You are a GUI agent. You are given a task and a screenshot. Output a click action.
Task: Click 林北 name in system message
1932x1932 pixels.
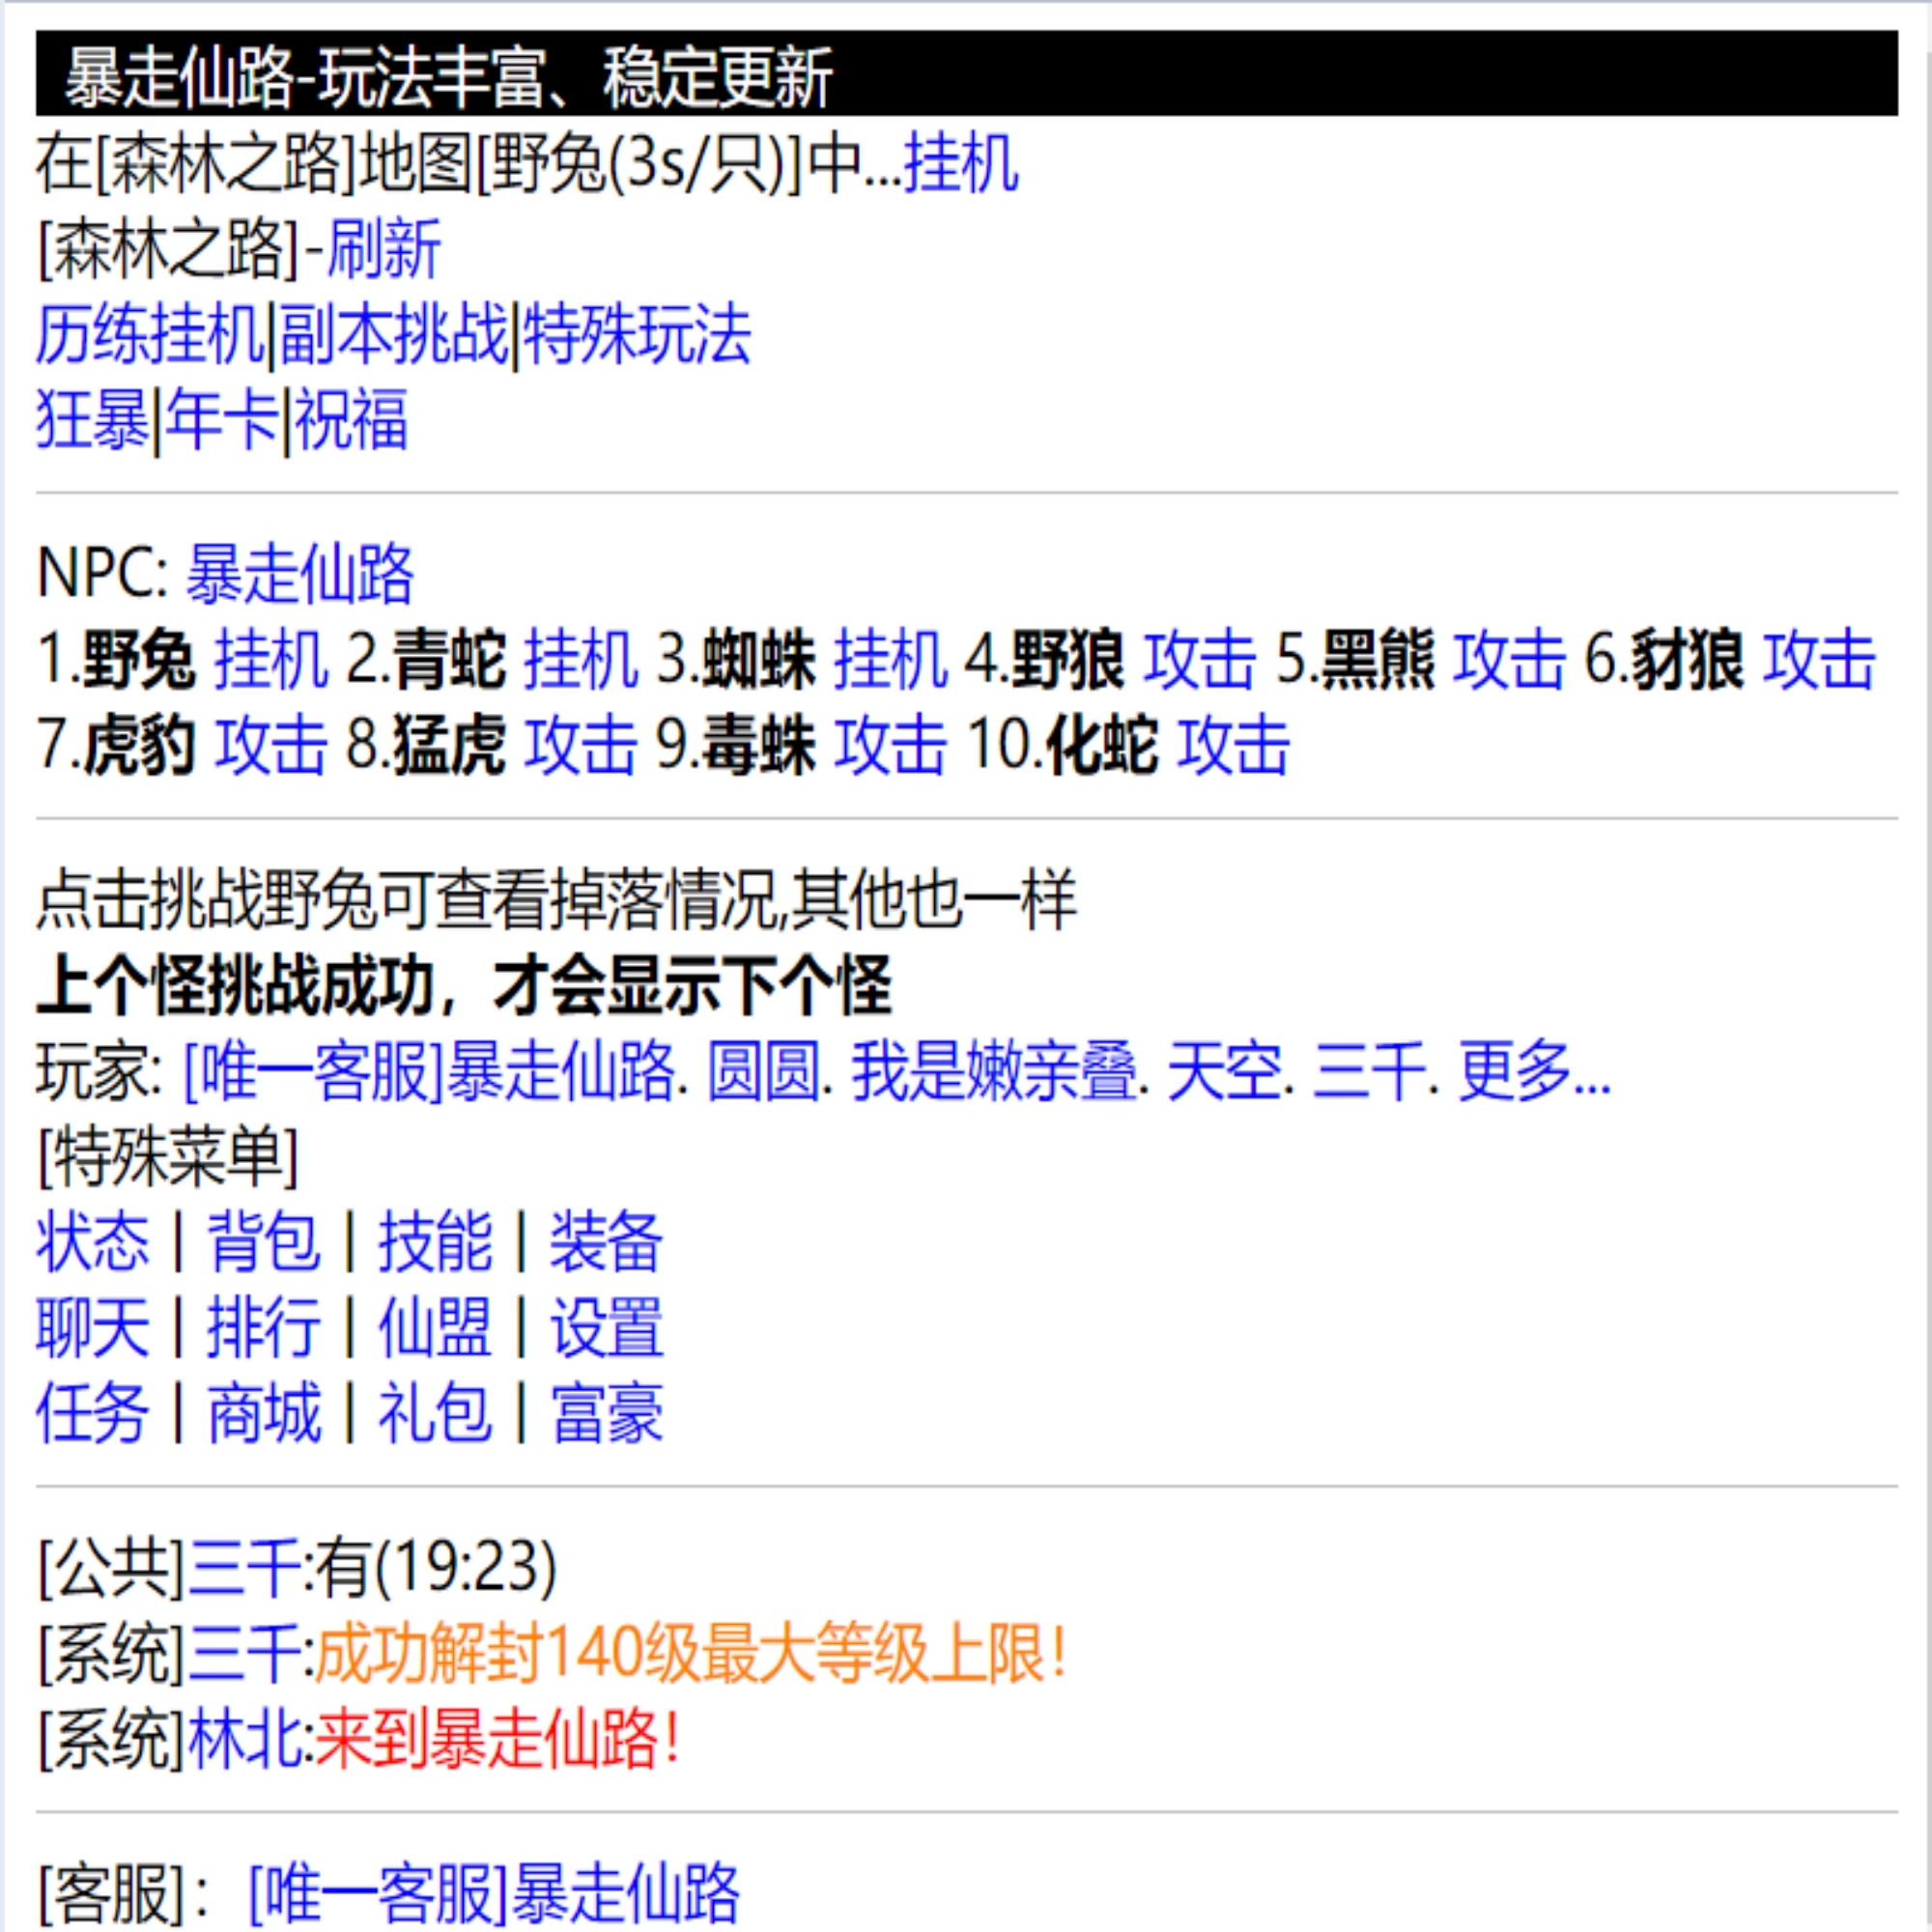[245, 1740]
